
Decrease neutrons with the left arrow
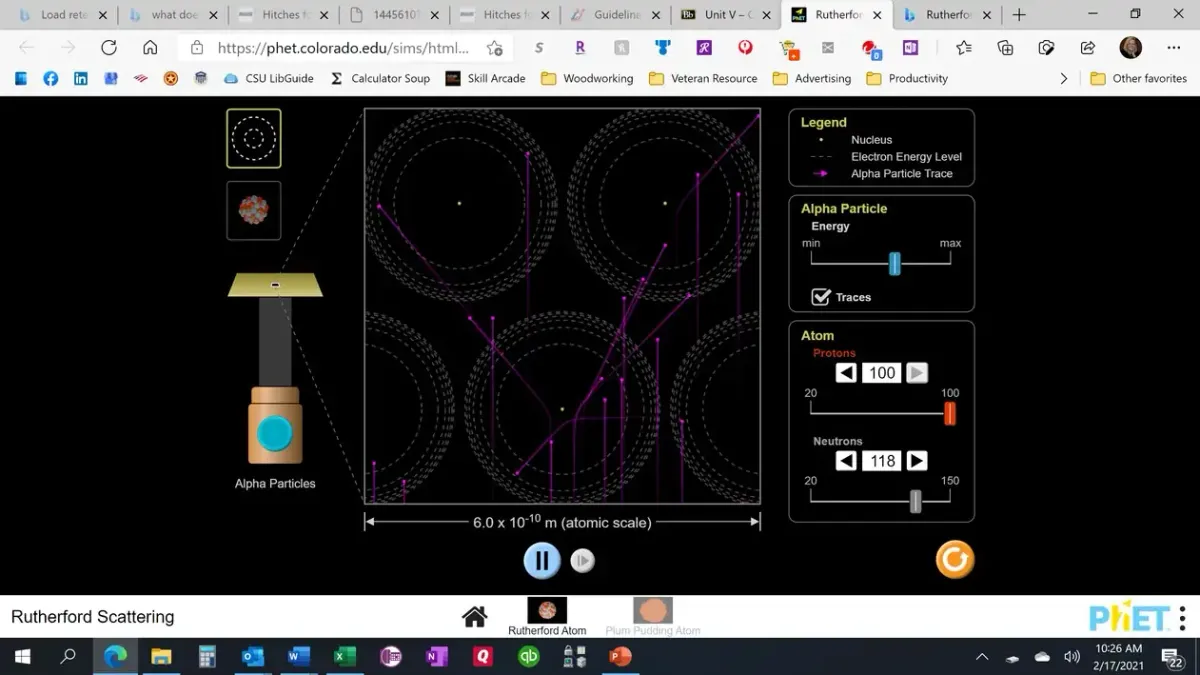click(x=846, y=461)
